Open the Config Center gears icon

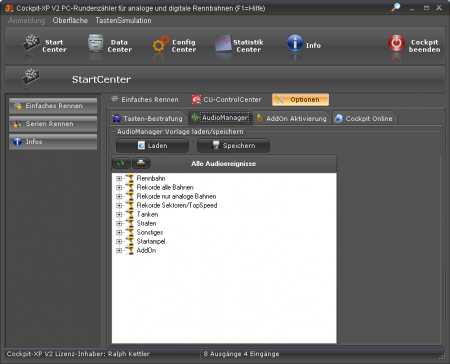tap(161, 43)
